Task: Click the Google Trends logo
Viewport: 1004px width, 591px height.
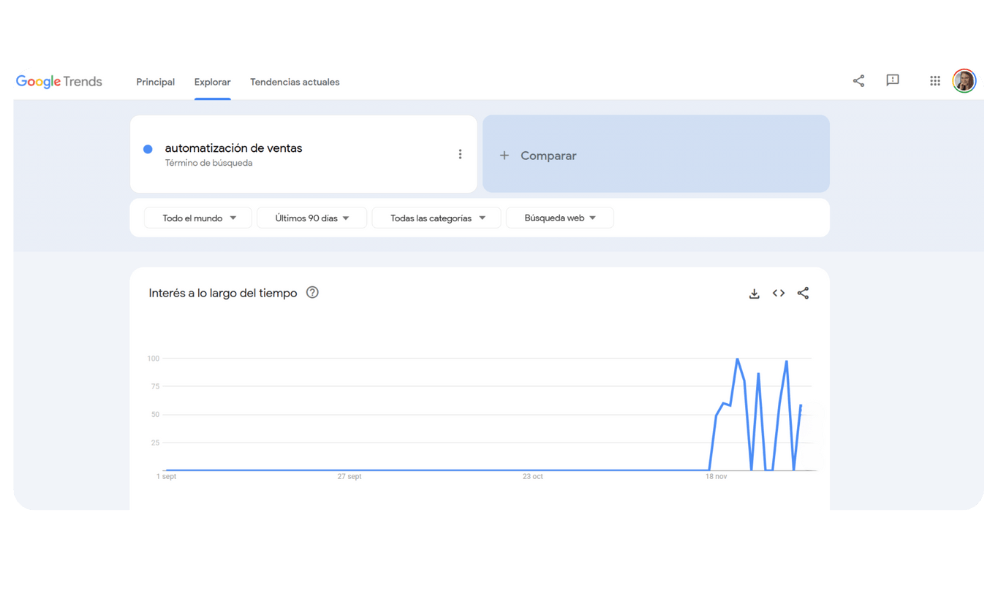Action: point(59,82)
